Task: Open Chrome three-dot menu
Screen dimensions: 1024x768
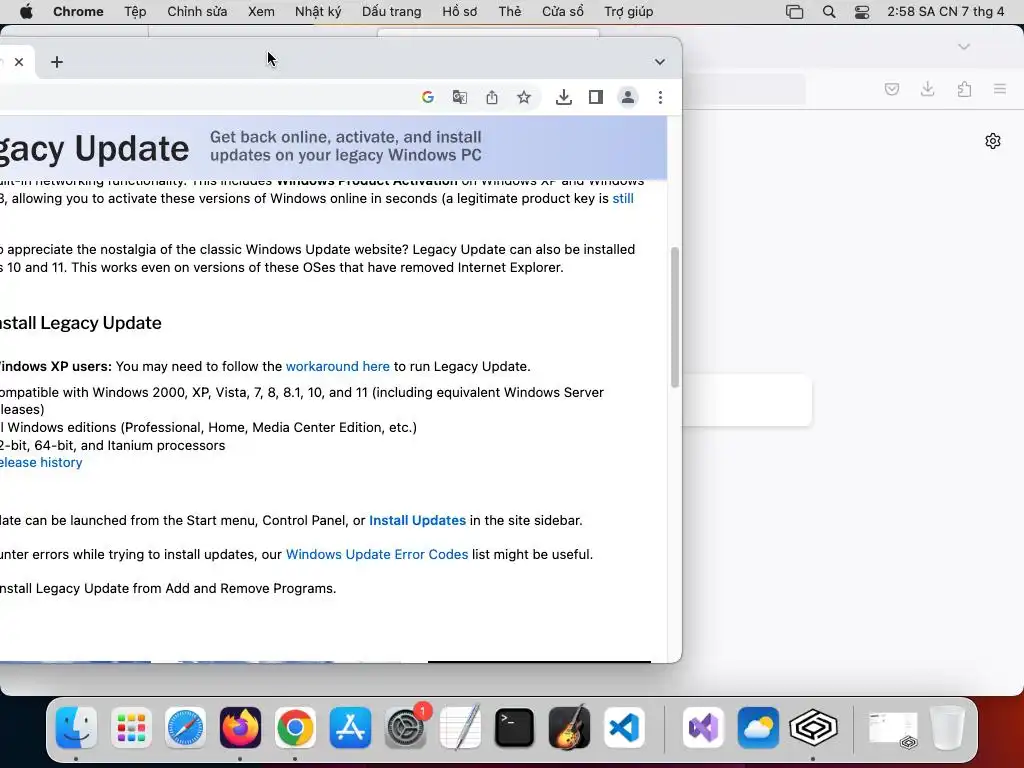Action: (x=660, y=97)
